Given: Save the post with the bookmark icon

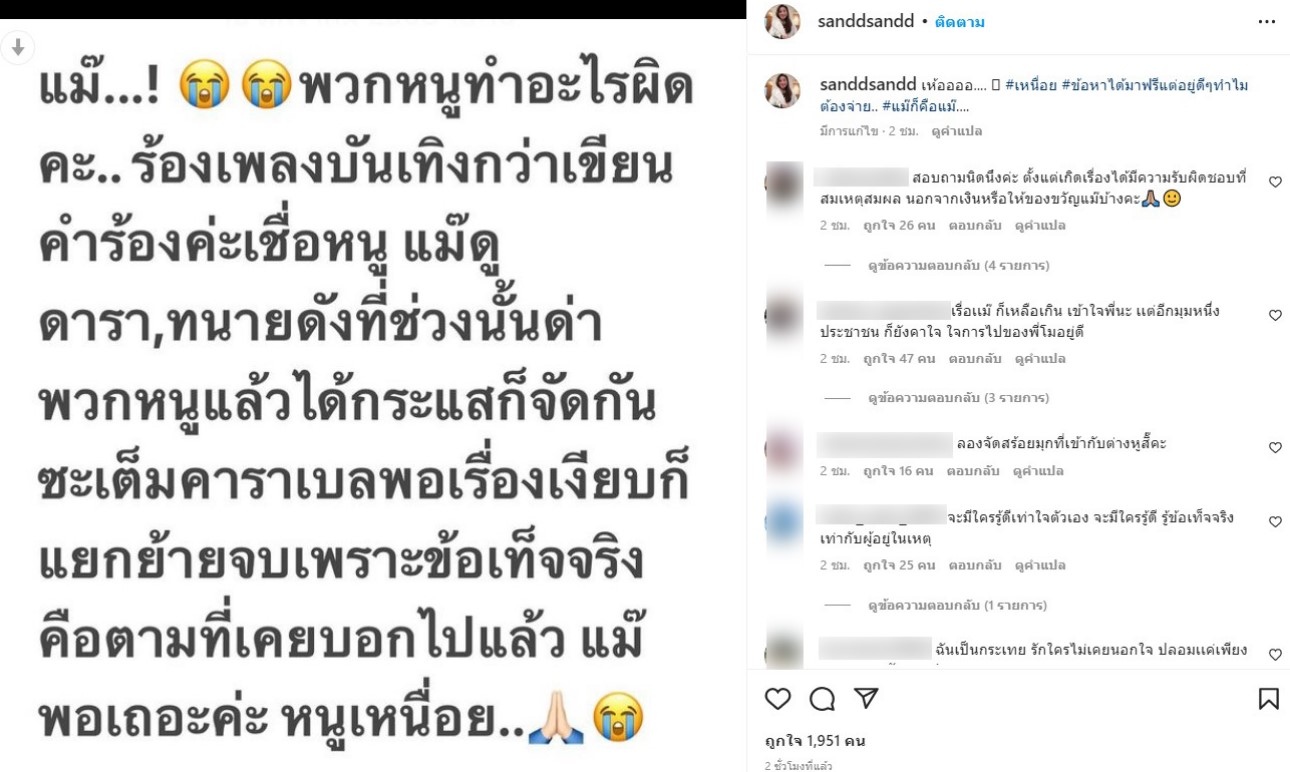Looking at the screenshot, I should click(x=1268, y=698).
